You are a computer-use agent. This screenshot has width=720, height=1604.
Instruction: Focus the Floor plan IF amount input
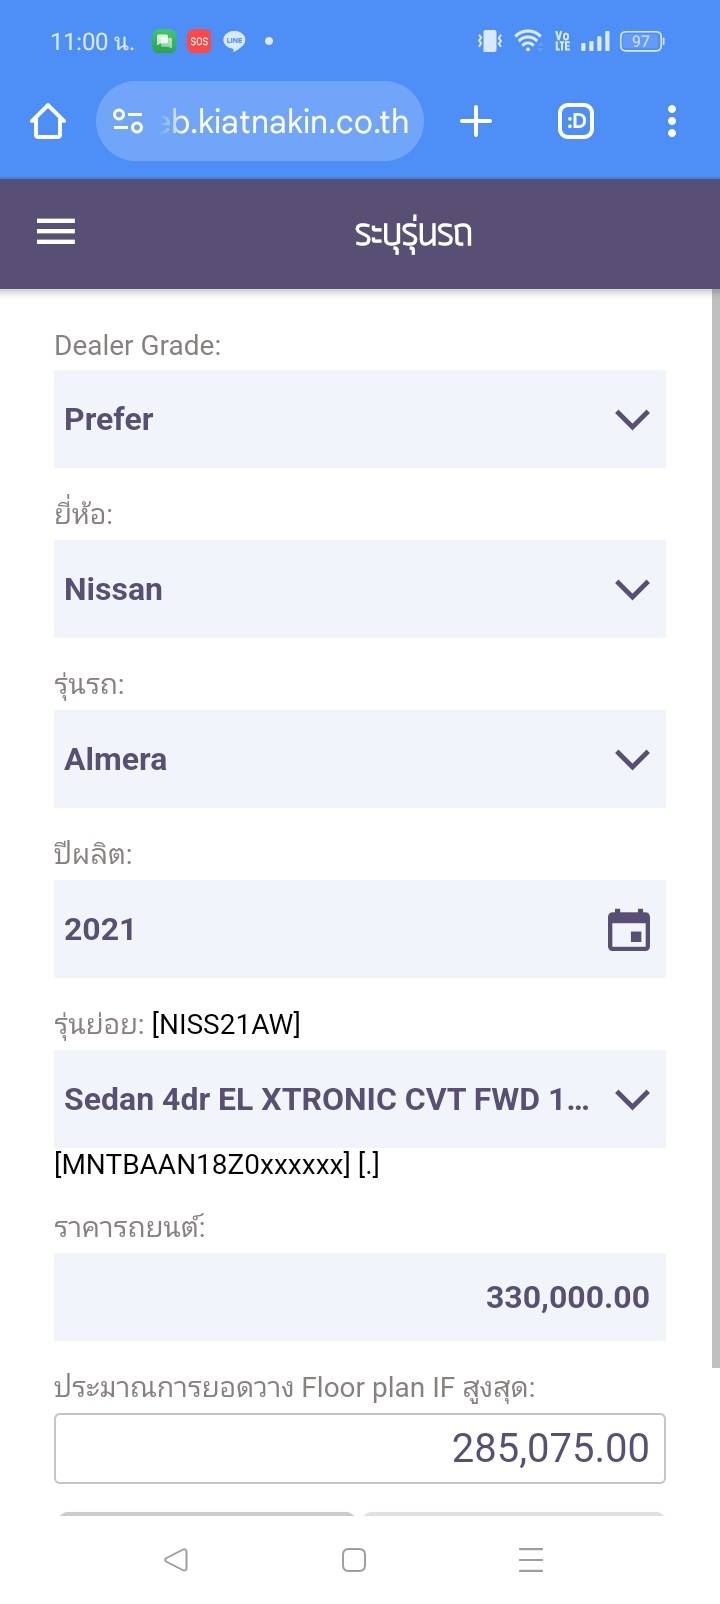359,1448
